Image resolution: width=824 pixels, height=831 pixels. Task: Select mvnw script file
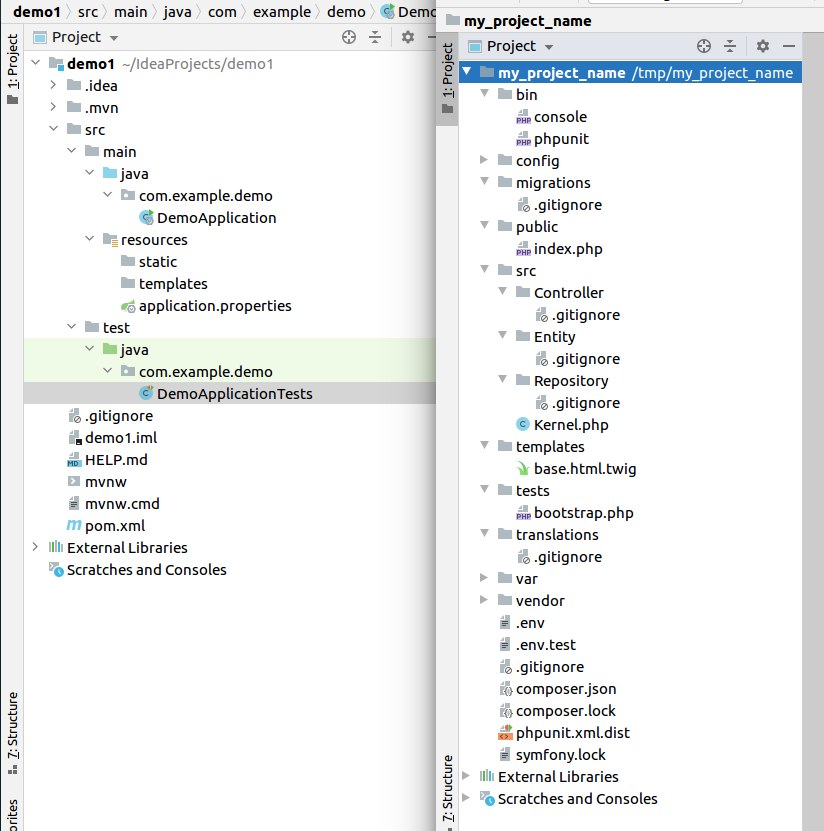[97, 482]
